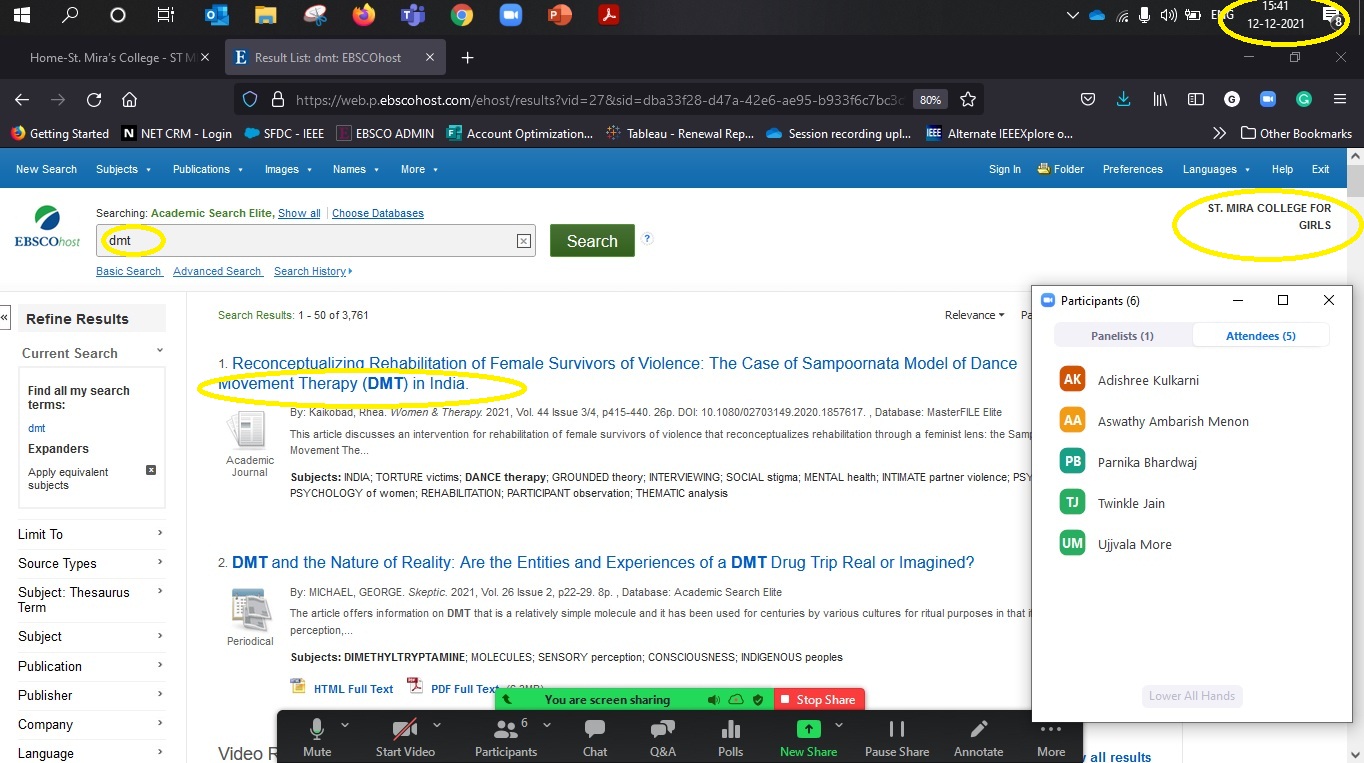Go to the browser home page
The width and height of the screenshot is (1364, 763).
pos(129,99)
